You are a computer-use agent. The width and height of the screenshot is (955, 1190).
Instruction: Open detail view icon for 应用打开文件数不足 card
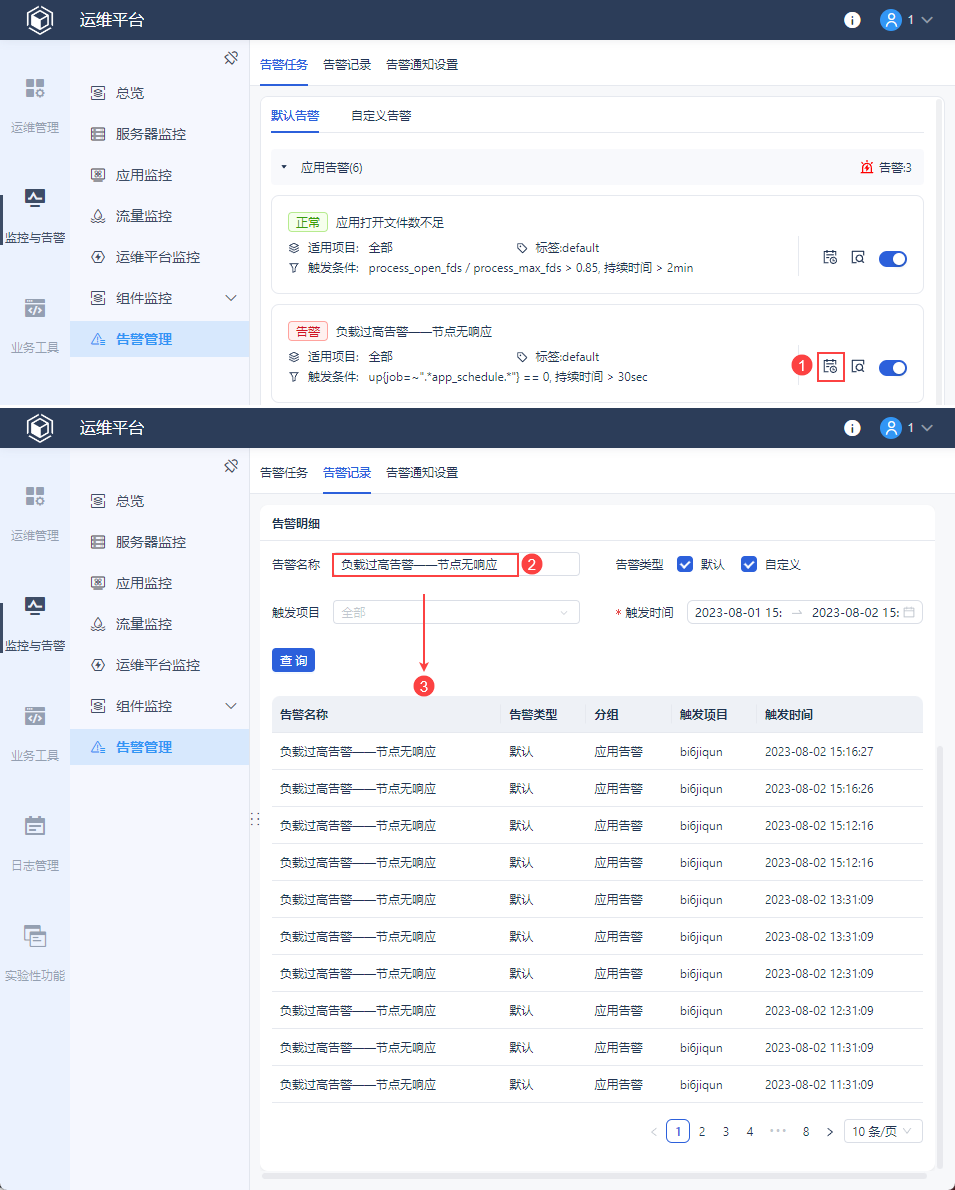tap(858, 258)
